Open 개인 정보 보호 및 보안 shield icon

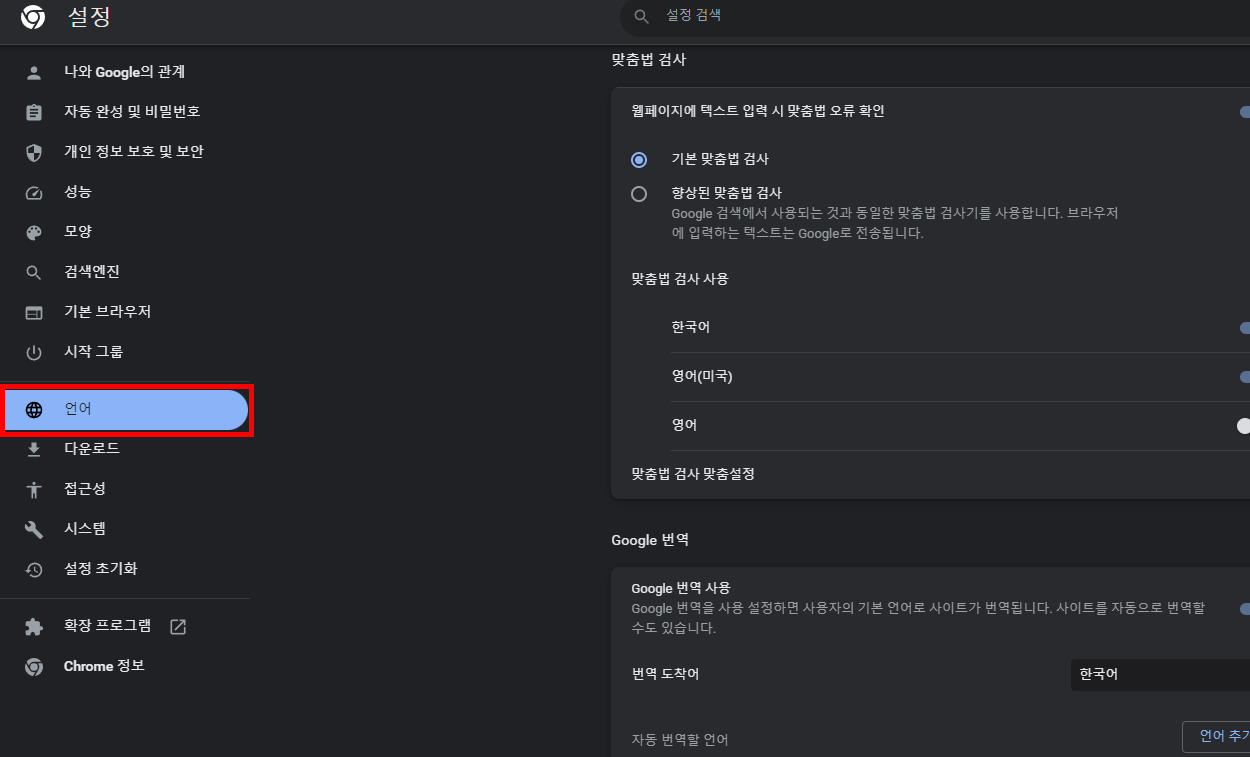point(34,152)
